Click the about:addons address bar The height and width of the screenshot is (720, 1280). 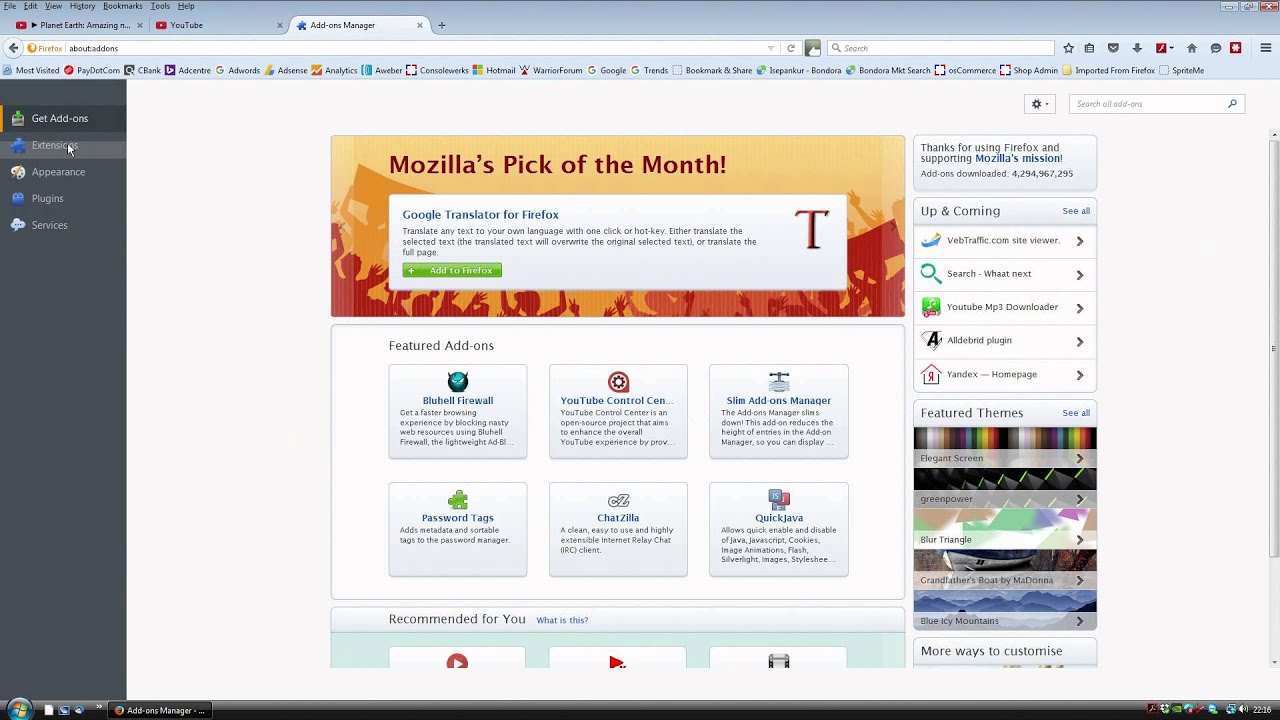point(410,48)
